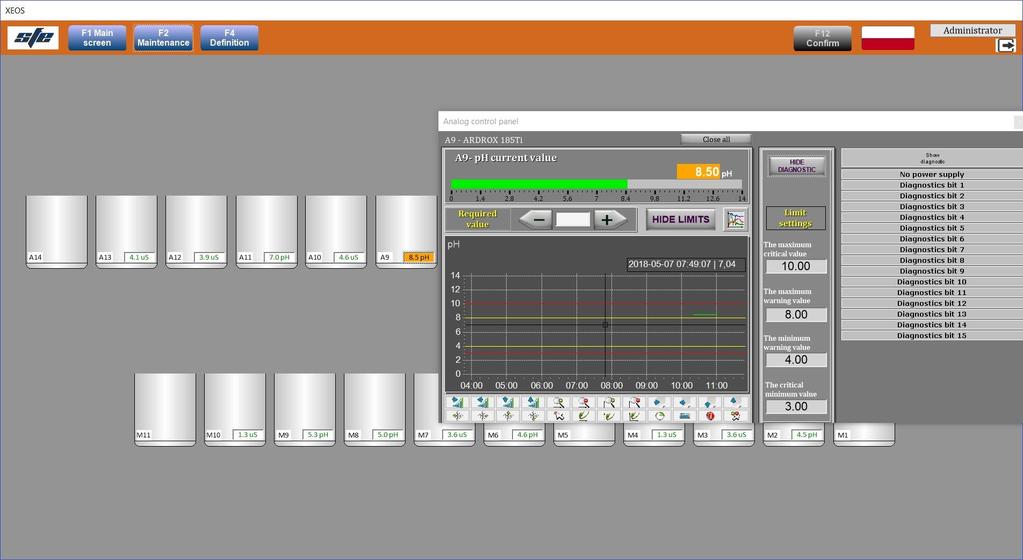Image resolution: width=1023 pixels, height=560 pixels.
Task: Click the SFE logo icon
Action: pos(33,37)
